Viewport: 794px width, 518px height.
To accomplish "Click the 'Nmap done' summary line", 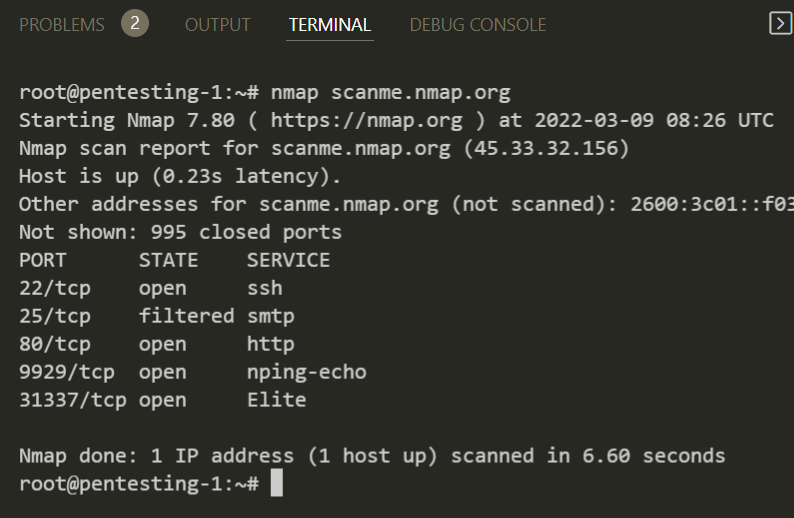I will (x=372, y=456).
